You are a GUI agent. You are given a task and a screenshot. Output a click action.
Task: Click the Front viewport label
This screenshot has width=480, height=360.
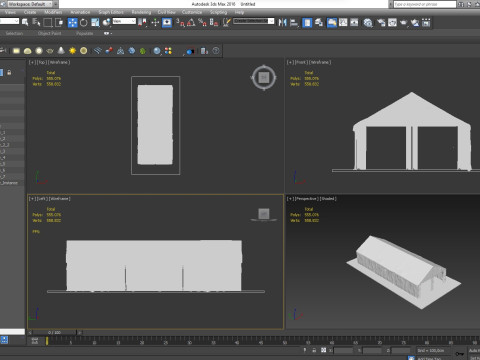[x=301, y=62]
